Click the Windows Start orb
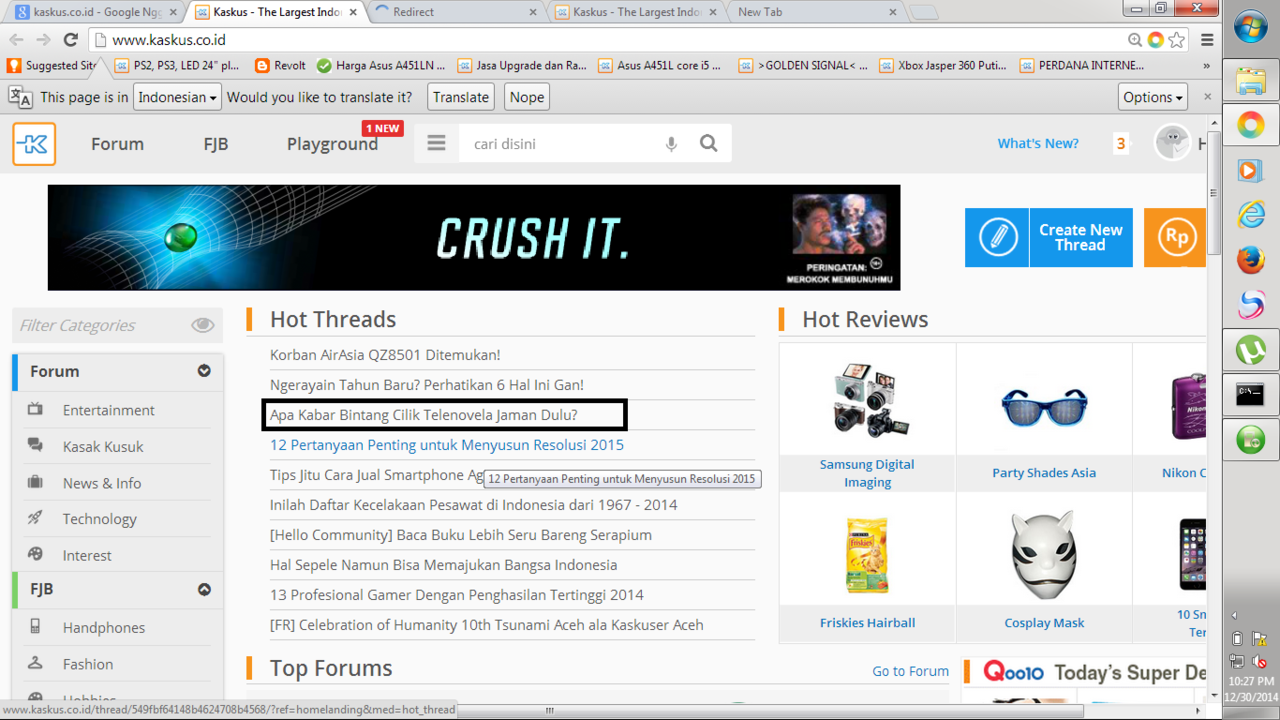 [x=1250, y=27]
